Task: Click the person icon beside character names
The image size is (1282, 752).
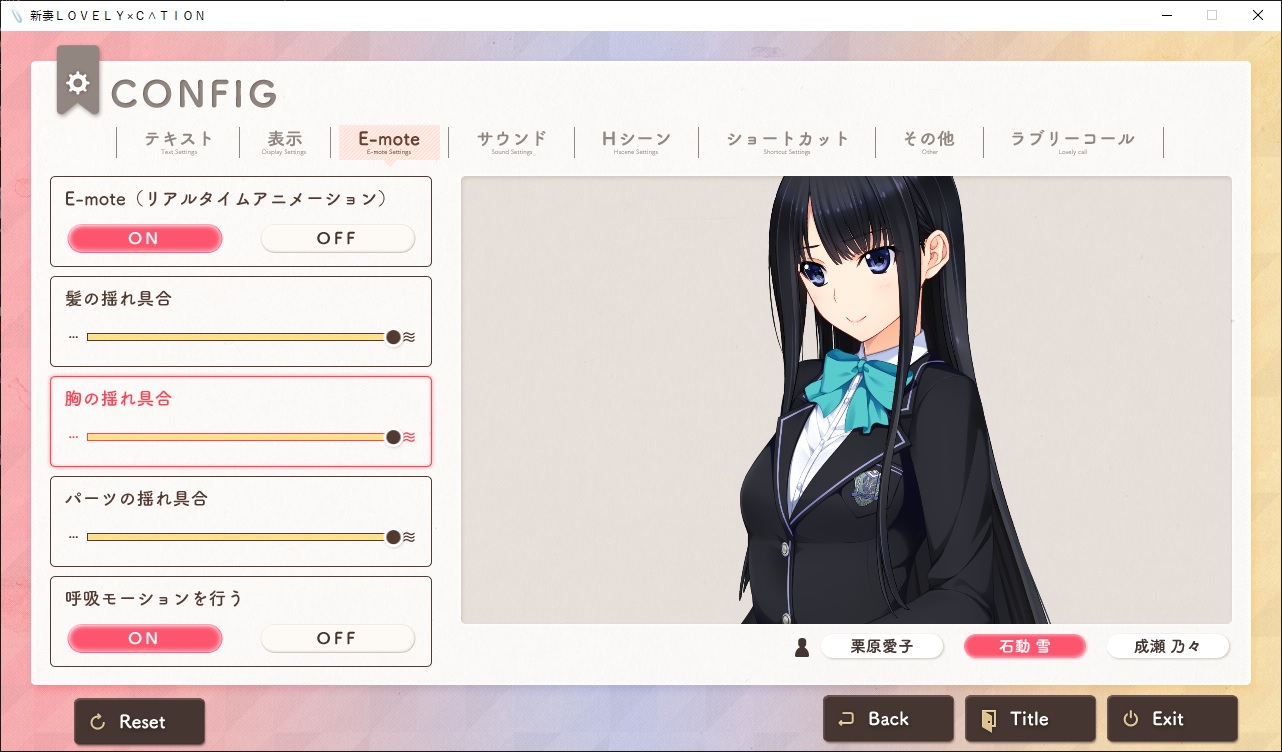Action: click(x=802, y=647)
